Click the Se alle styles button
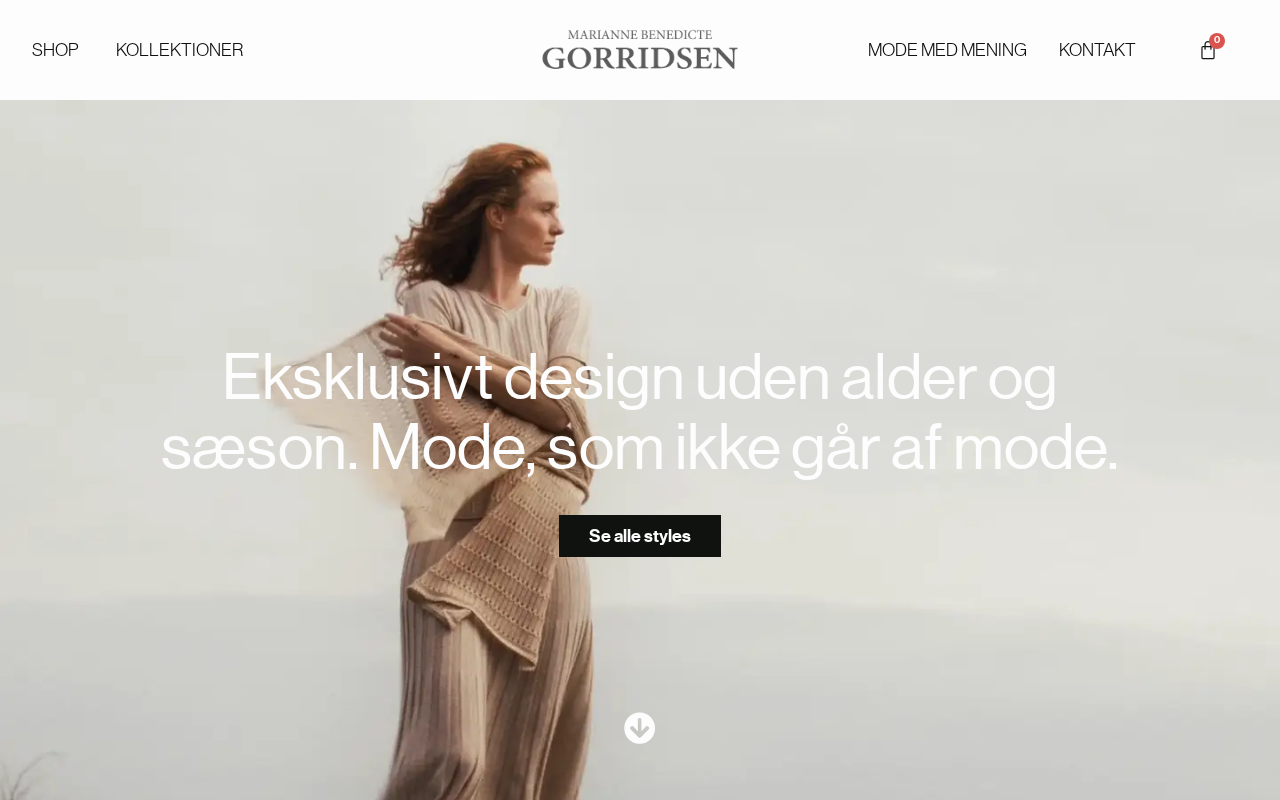1280x800 pixels. pyautogui.click(x=640, y=536)
